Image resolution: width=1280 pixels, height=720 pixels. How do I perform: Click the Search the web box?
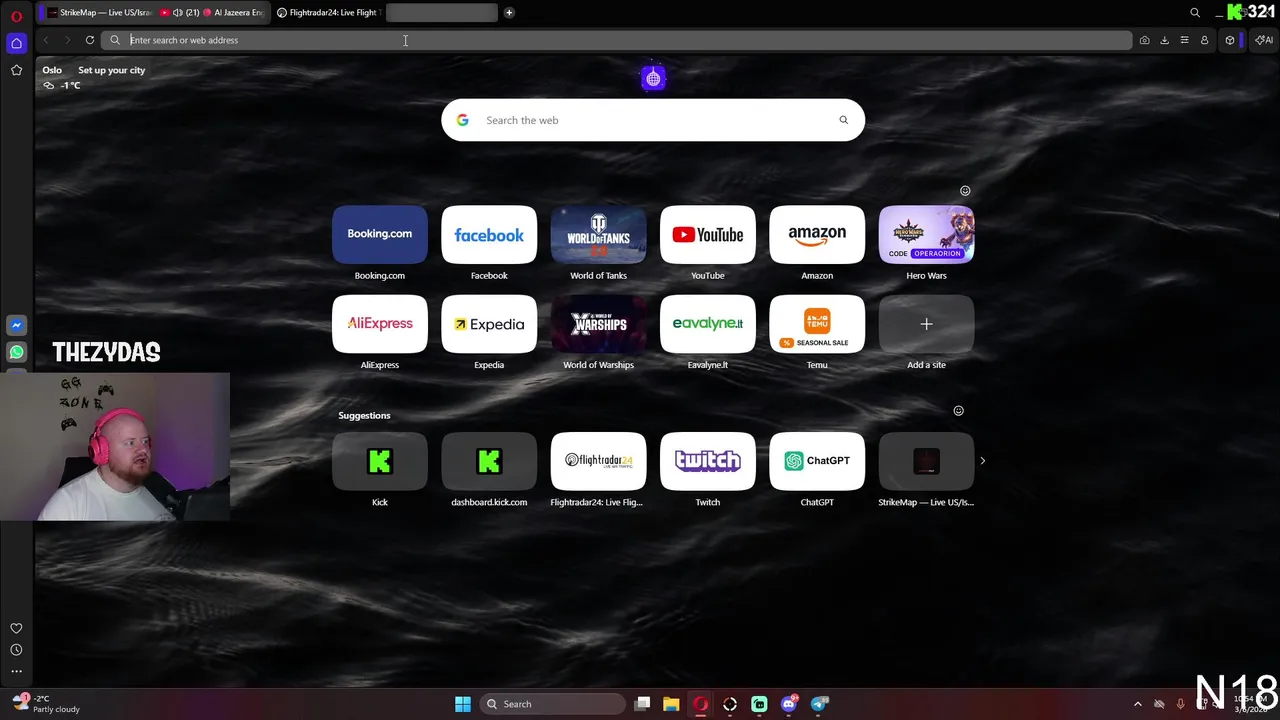click(x=653, y=120)
